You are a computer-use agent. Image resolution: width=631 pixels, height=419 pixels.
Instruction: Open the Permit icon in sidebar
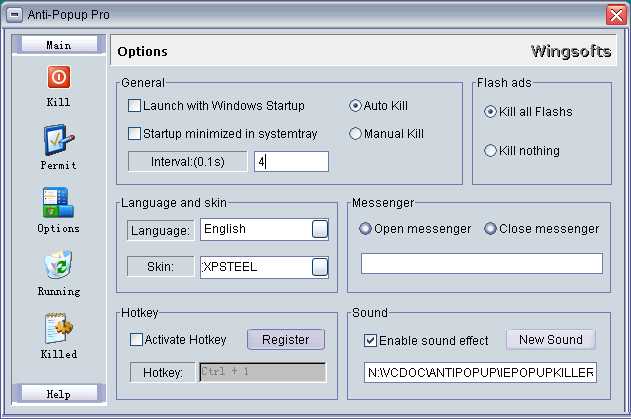pos(59,140)
